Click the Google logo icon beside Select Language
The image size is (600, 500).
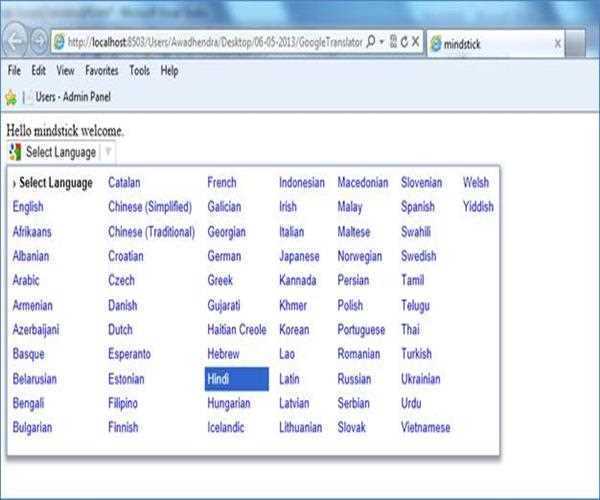click(x=15, y=152)
